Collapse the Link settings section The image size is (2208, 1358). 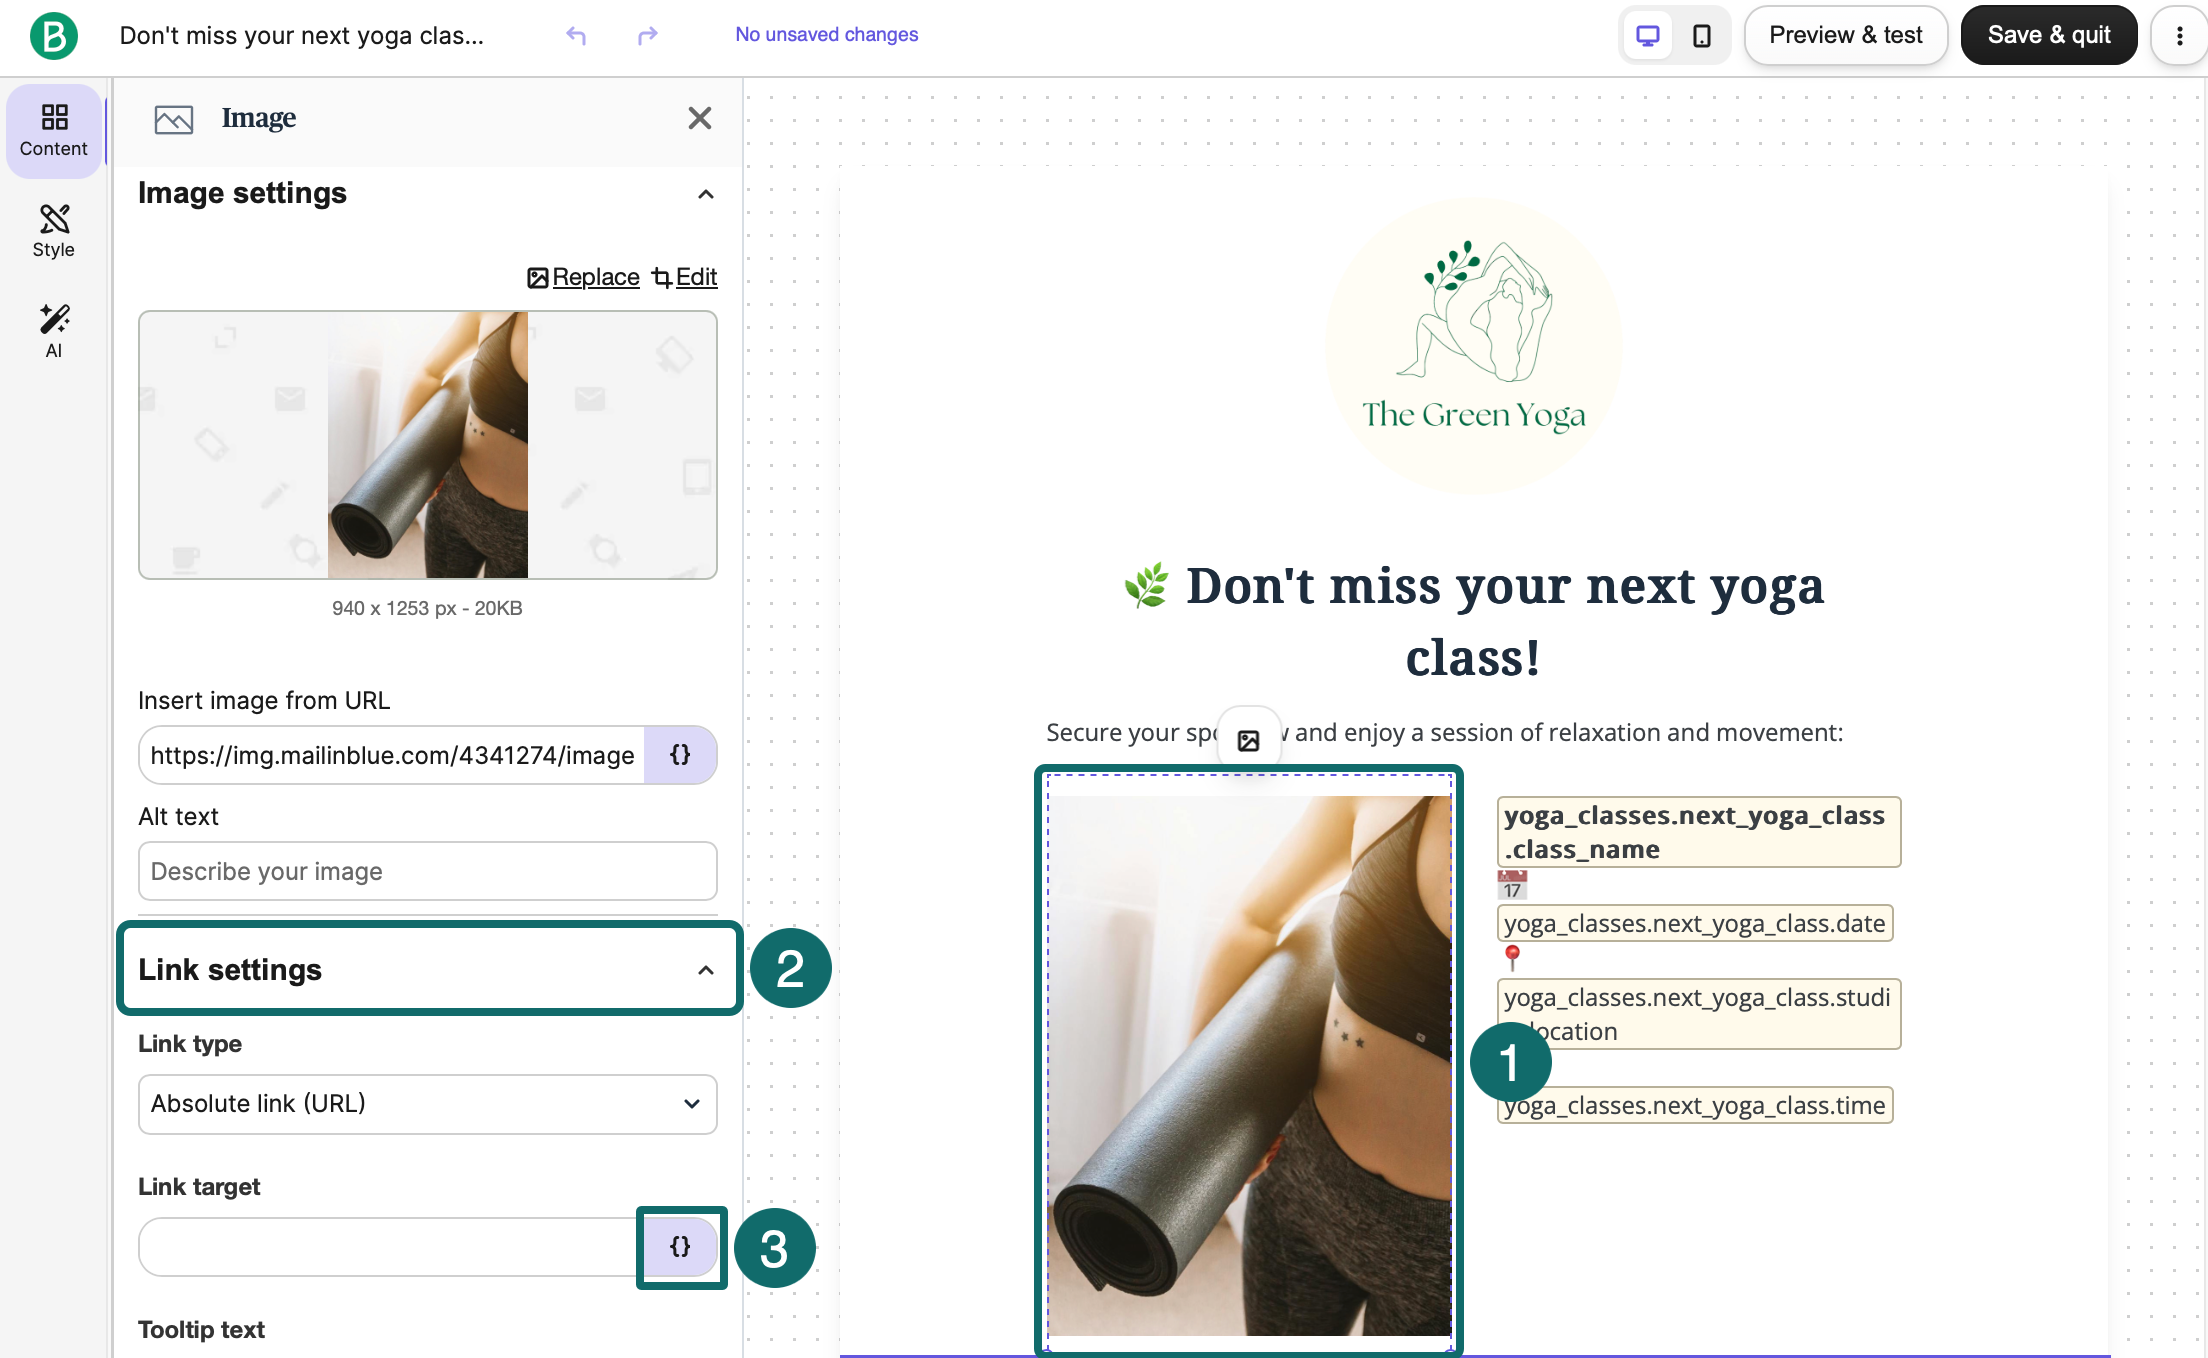[706, 970]
